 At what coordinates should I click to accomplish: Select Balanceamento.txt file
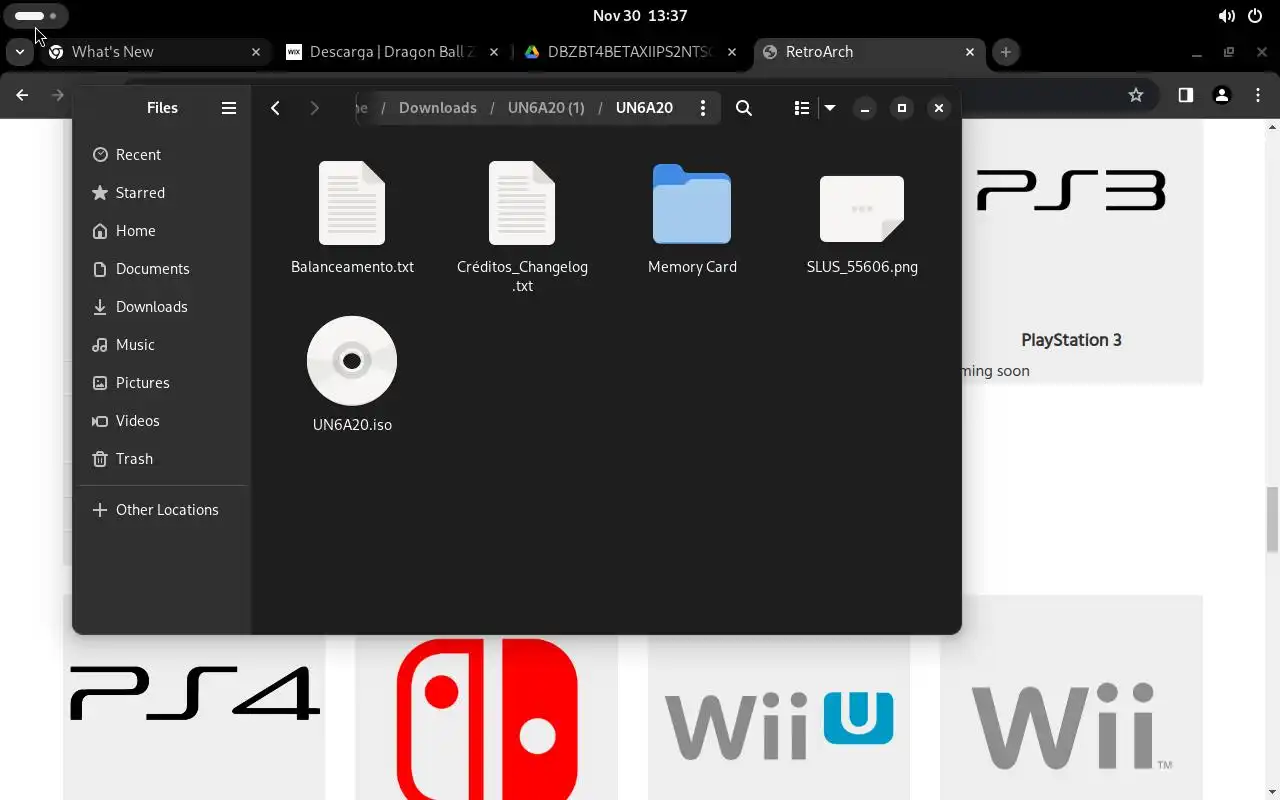click(352, 218)
